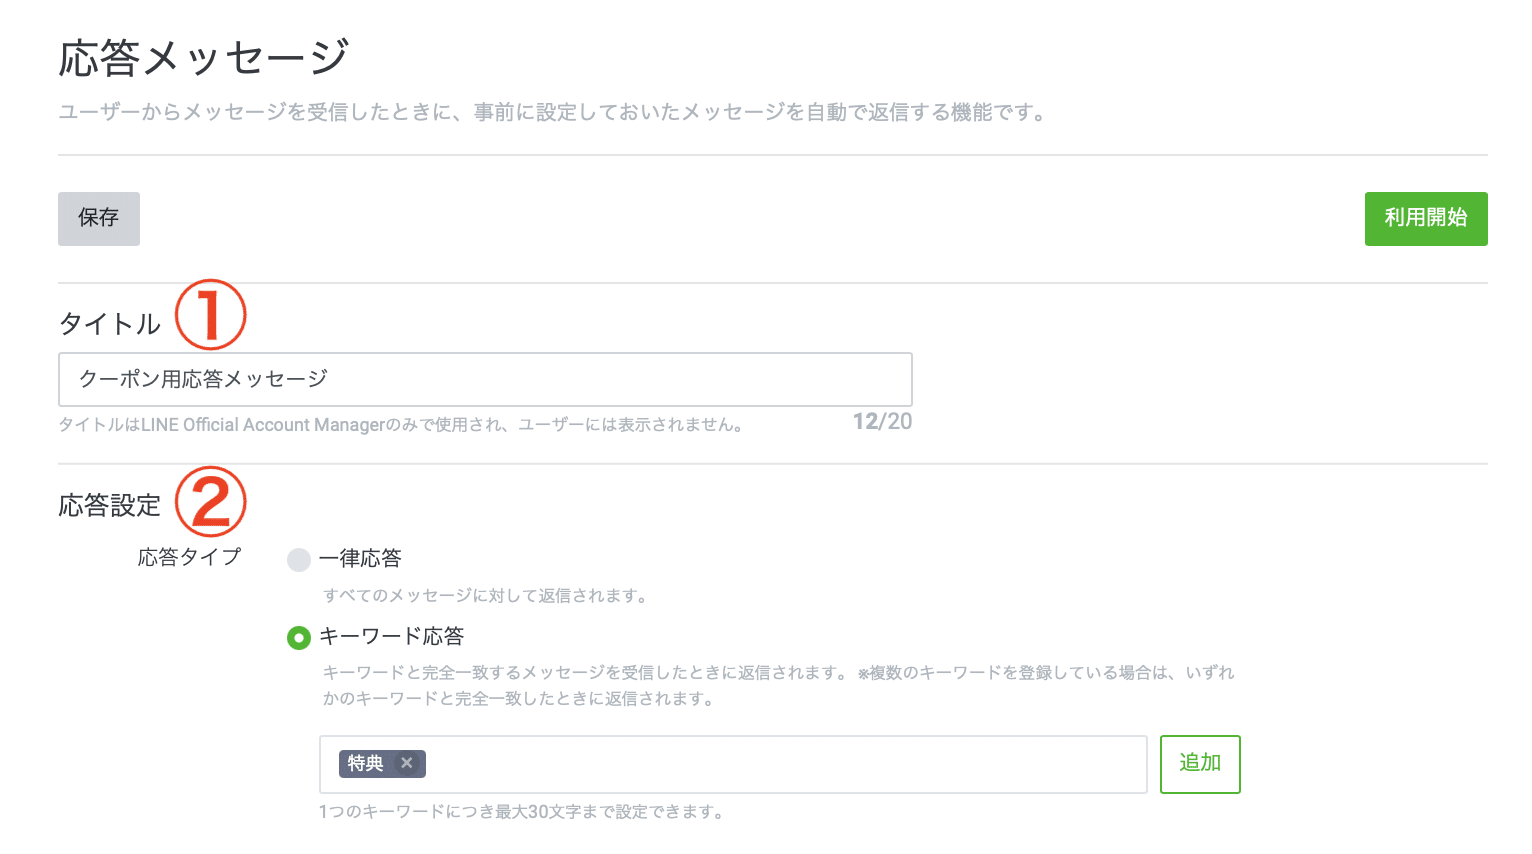Remove the 特典 keyword tag

406,763
